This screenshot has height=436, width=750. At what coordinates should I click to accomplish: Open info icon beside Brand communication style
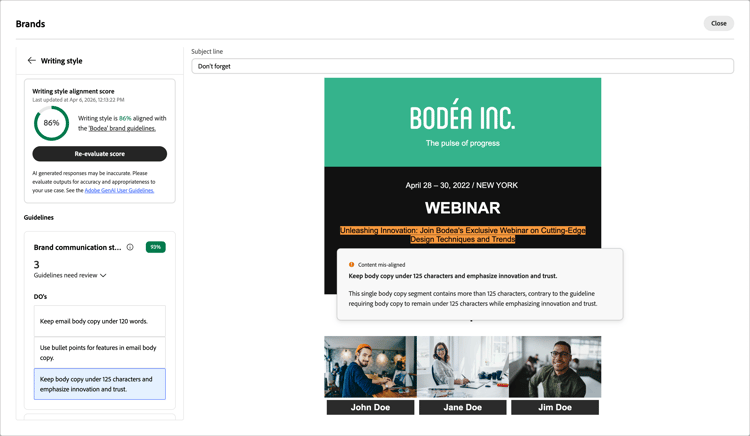point(130,247)
